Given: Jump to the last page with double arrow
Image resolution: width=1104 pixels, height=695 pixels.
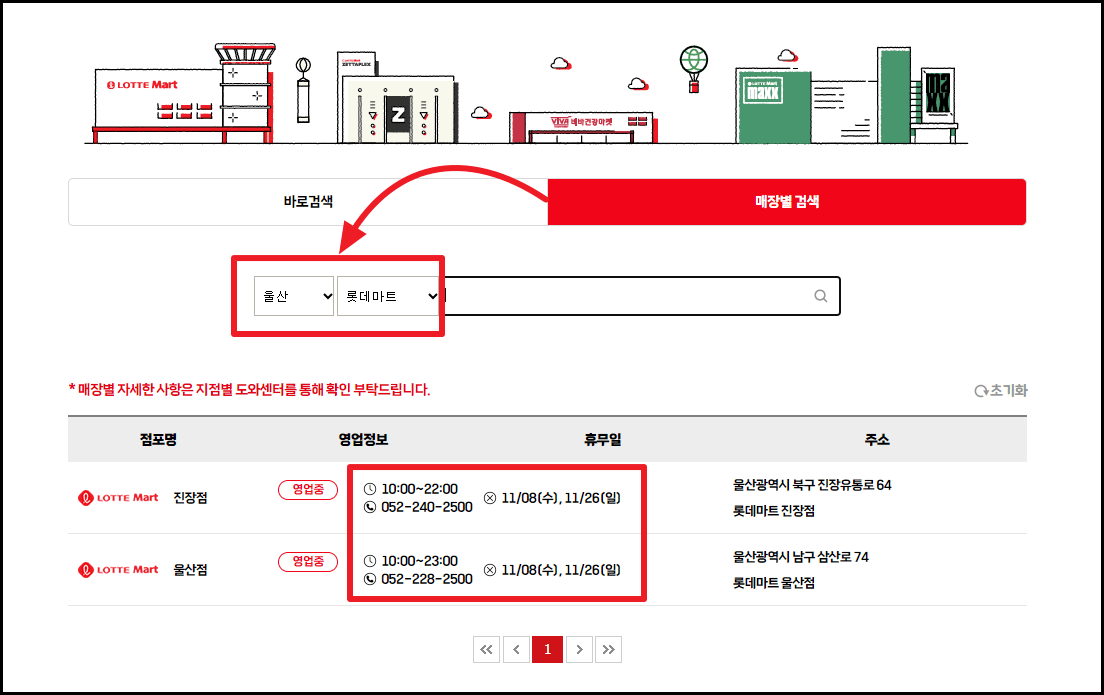Looking at the screenshot, I should pyautogui.click(x=609, y=648).
